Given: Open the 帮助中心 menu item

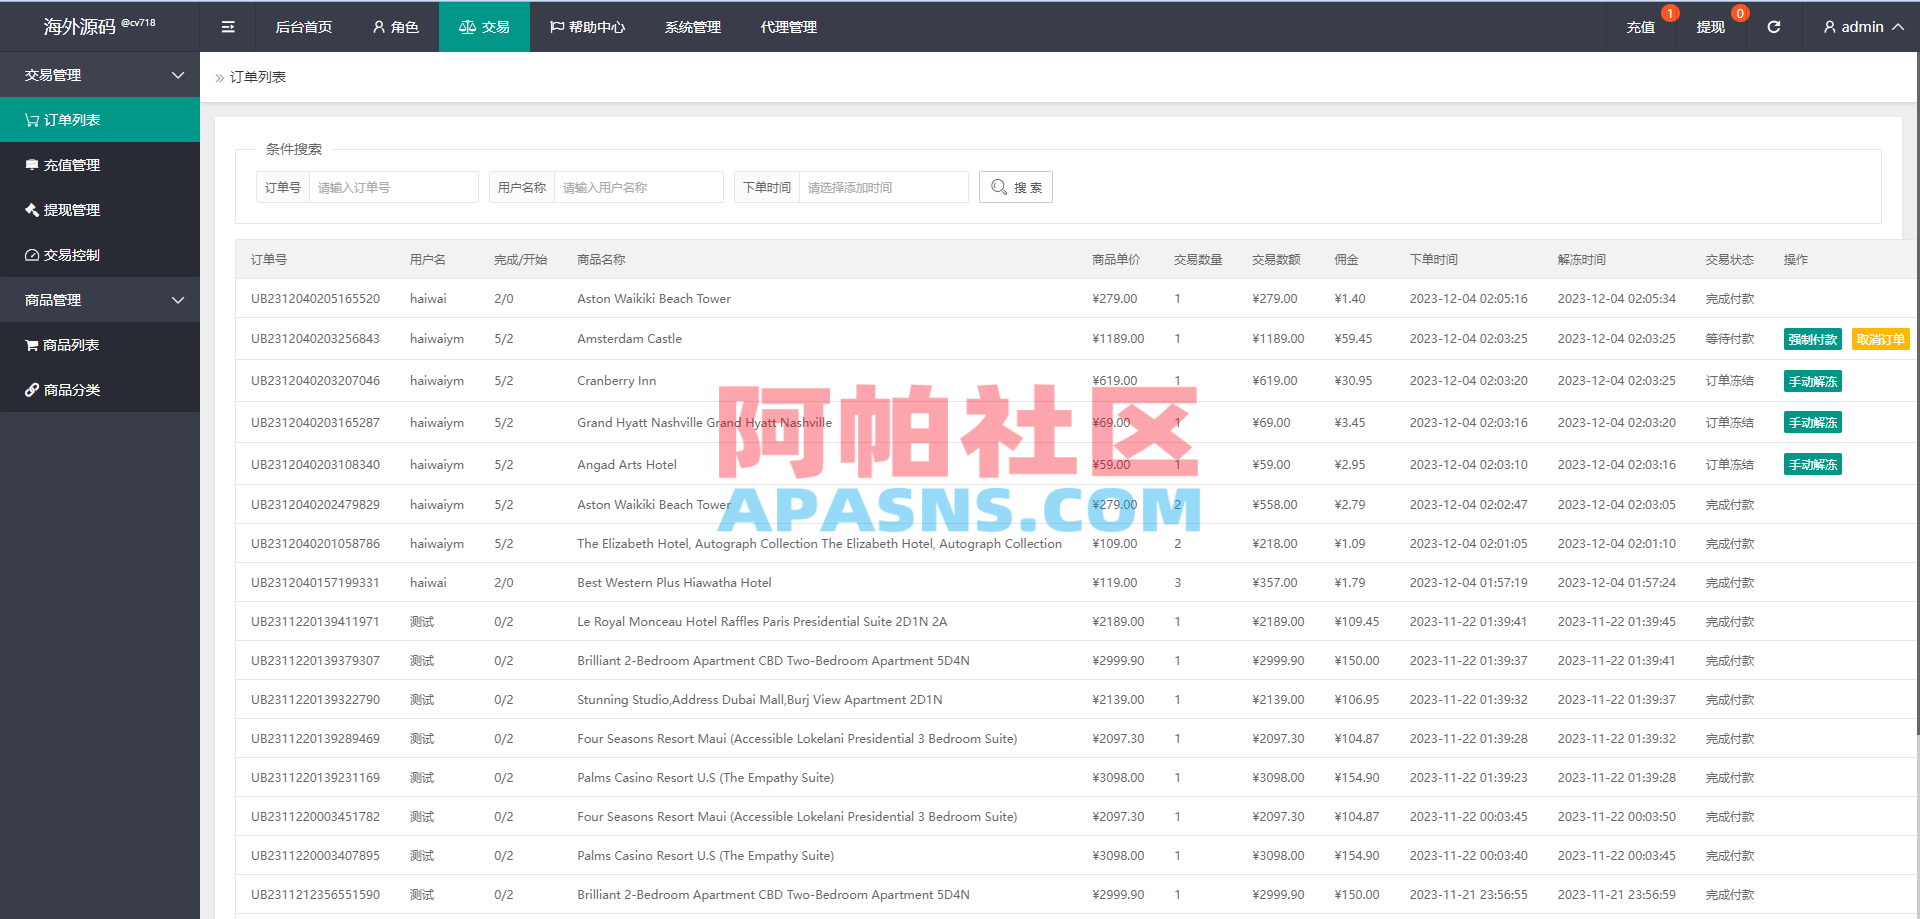Looking at the screenshot, I should pyautogui.click(x=587, y=27).
